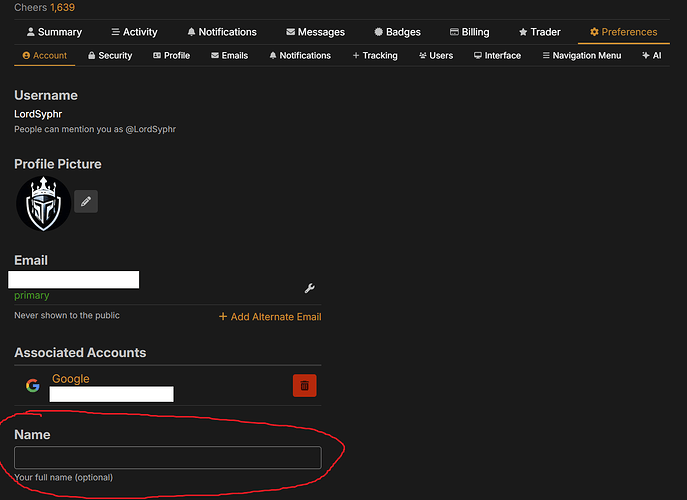The image size is (687, 500).
Task: Open the Tracking sub-tab
Action: coord(375,56)
